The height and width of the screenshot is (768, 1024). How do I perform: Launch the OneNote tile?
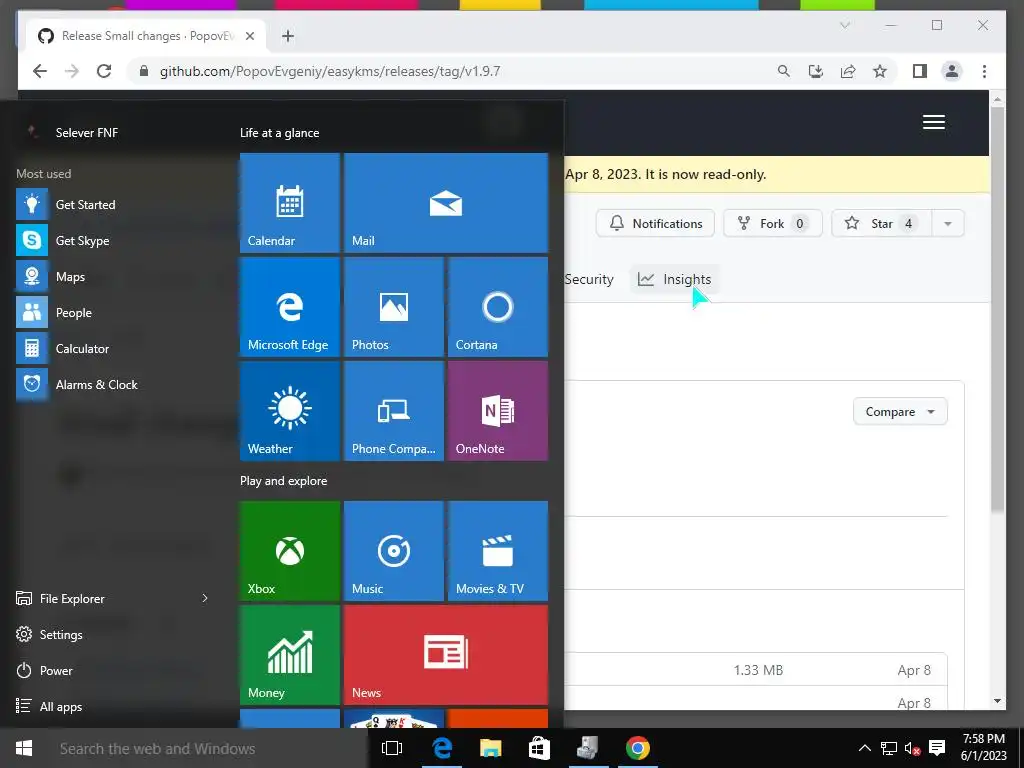[498, 411]
